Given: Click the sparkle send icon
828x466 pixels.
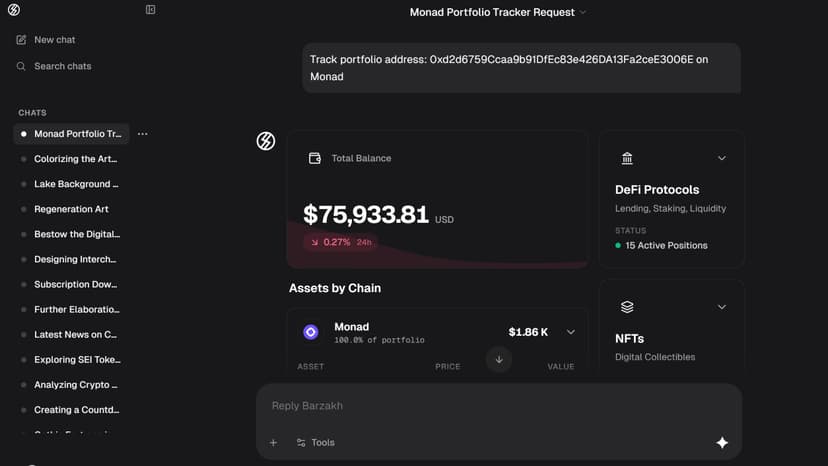Looking at the screenshot, I should 722,443.
